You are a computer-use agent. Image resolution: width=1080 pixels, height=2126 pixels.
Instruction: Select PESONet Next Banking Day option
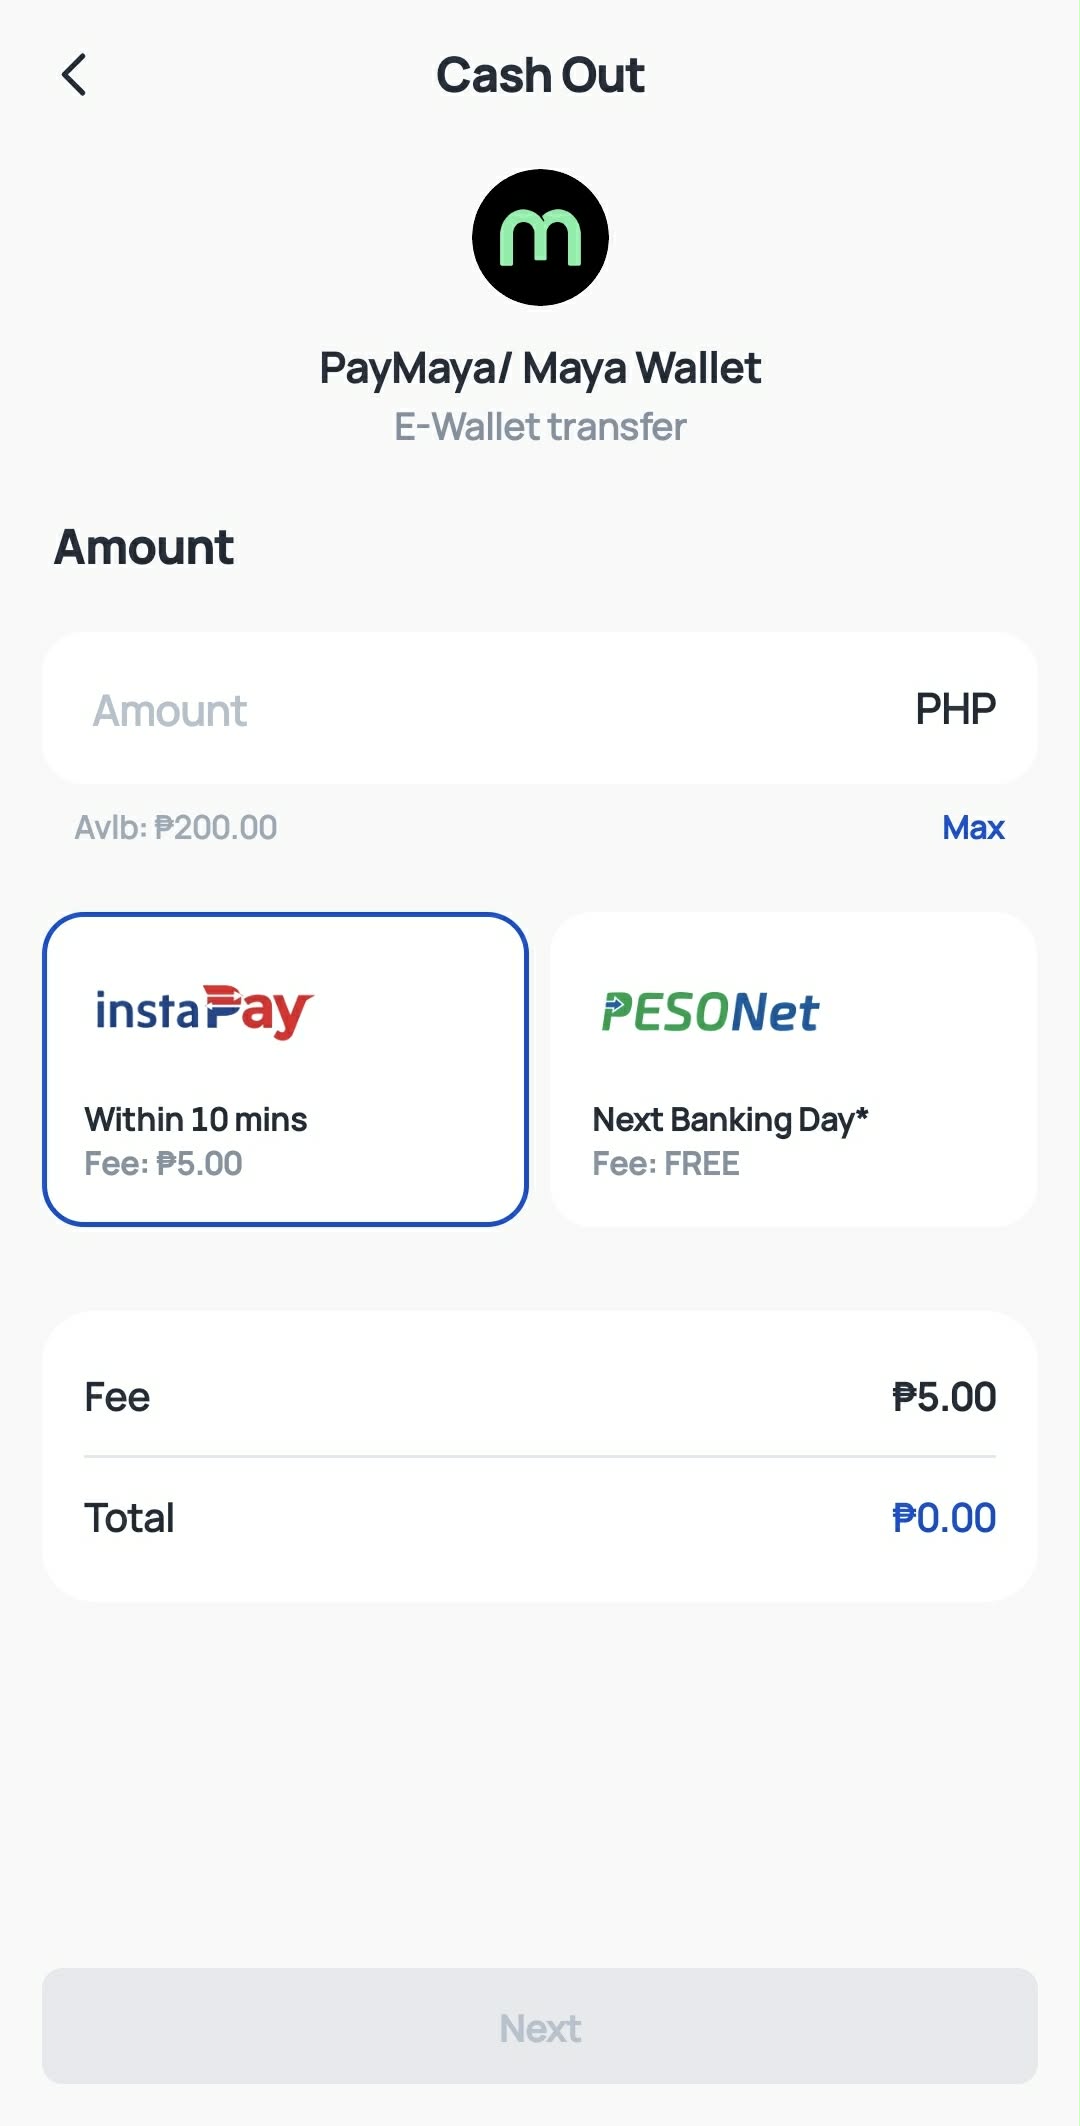[x=793, y=1069]
